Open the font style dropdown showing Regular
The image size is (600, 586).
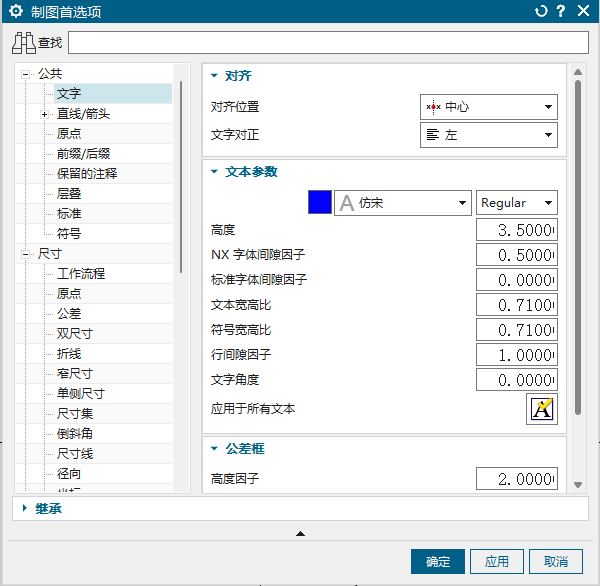click(517, 203)
